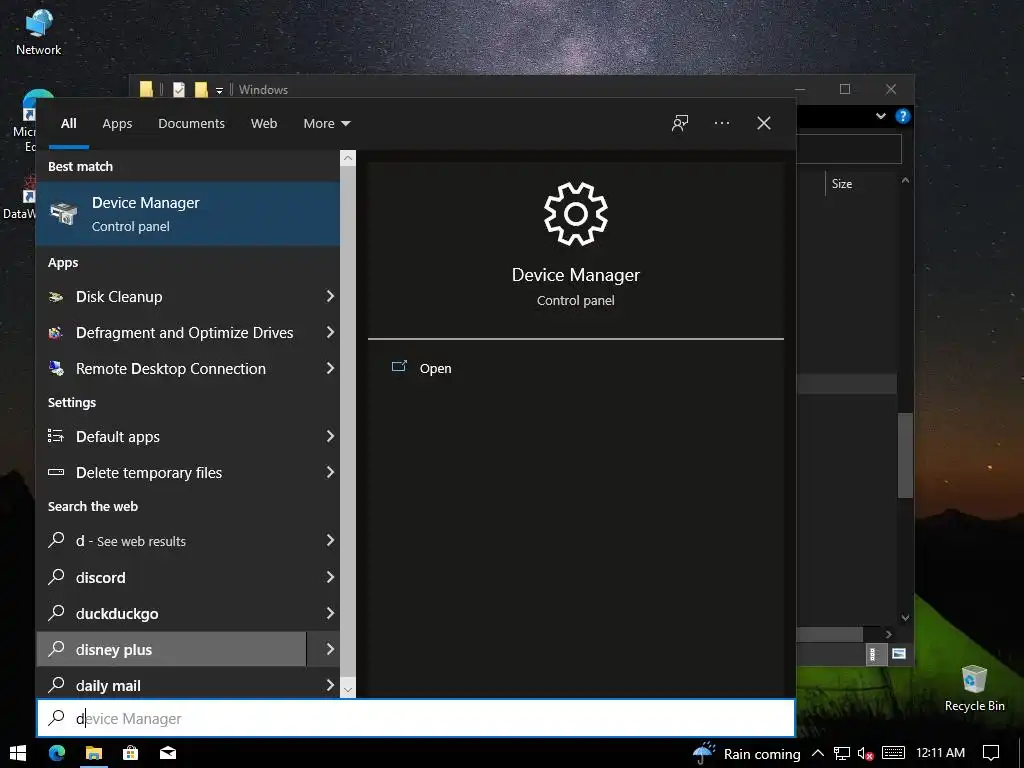The width and height of the screenshot is (1024, 768).
Task: Expand Remote Desktop Connection arrow
Action: (330, 368)
